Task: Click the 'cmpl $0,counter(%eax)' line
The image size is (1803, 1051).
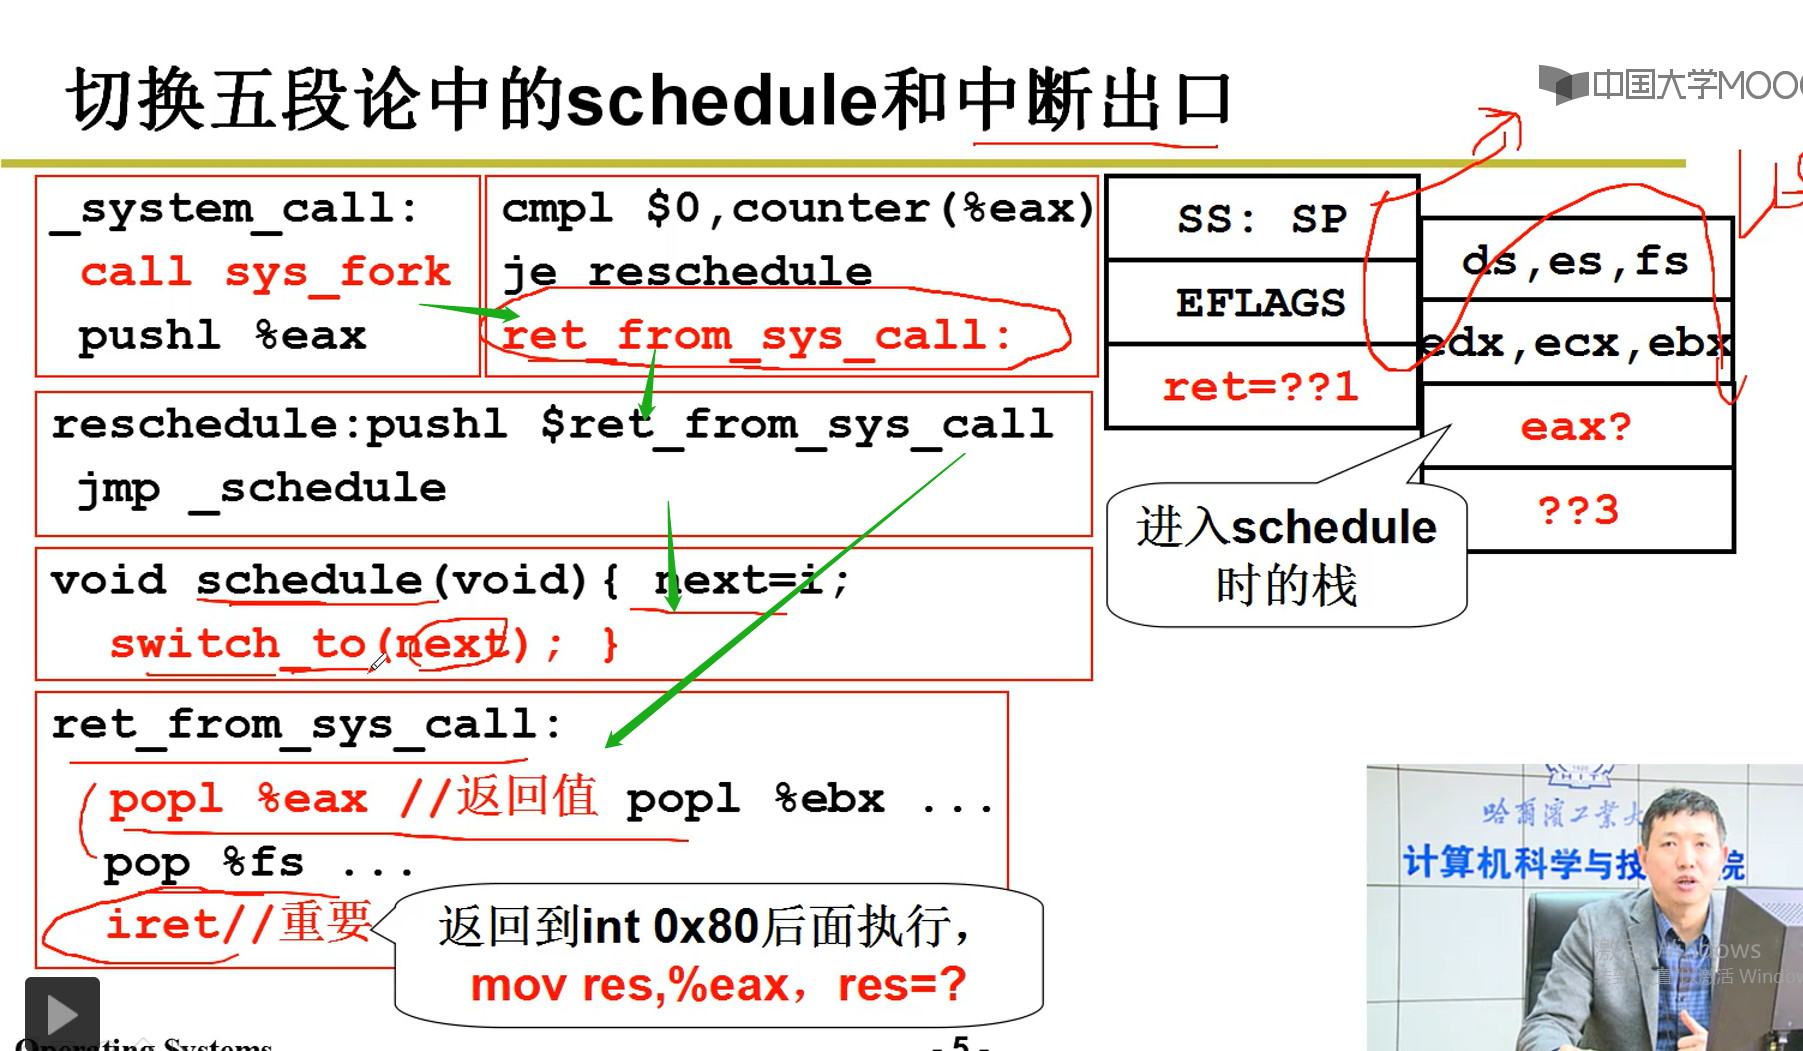Action: pos(798,208)
